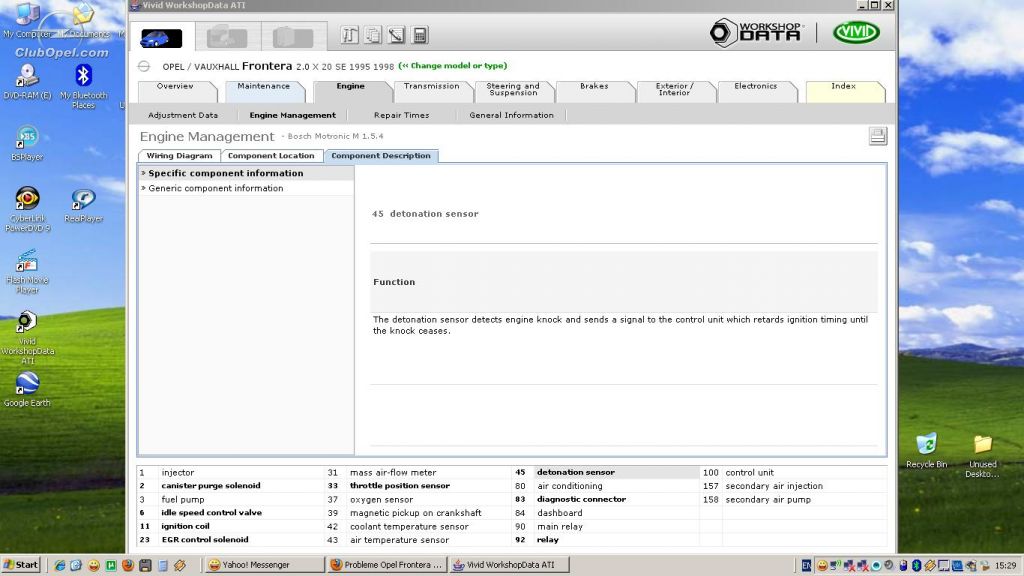Switch to Yahoo! Messenger taskbar button

coord(264,565)
